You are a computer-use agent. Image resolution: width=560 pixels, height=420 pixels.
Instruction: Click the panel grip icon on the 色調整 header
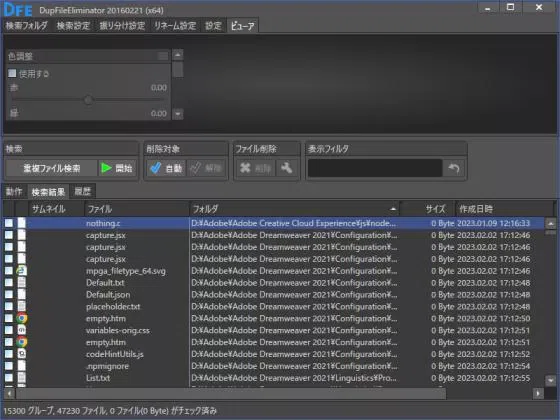tap(162, 56)
